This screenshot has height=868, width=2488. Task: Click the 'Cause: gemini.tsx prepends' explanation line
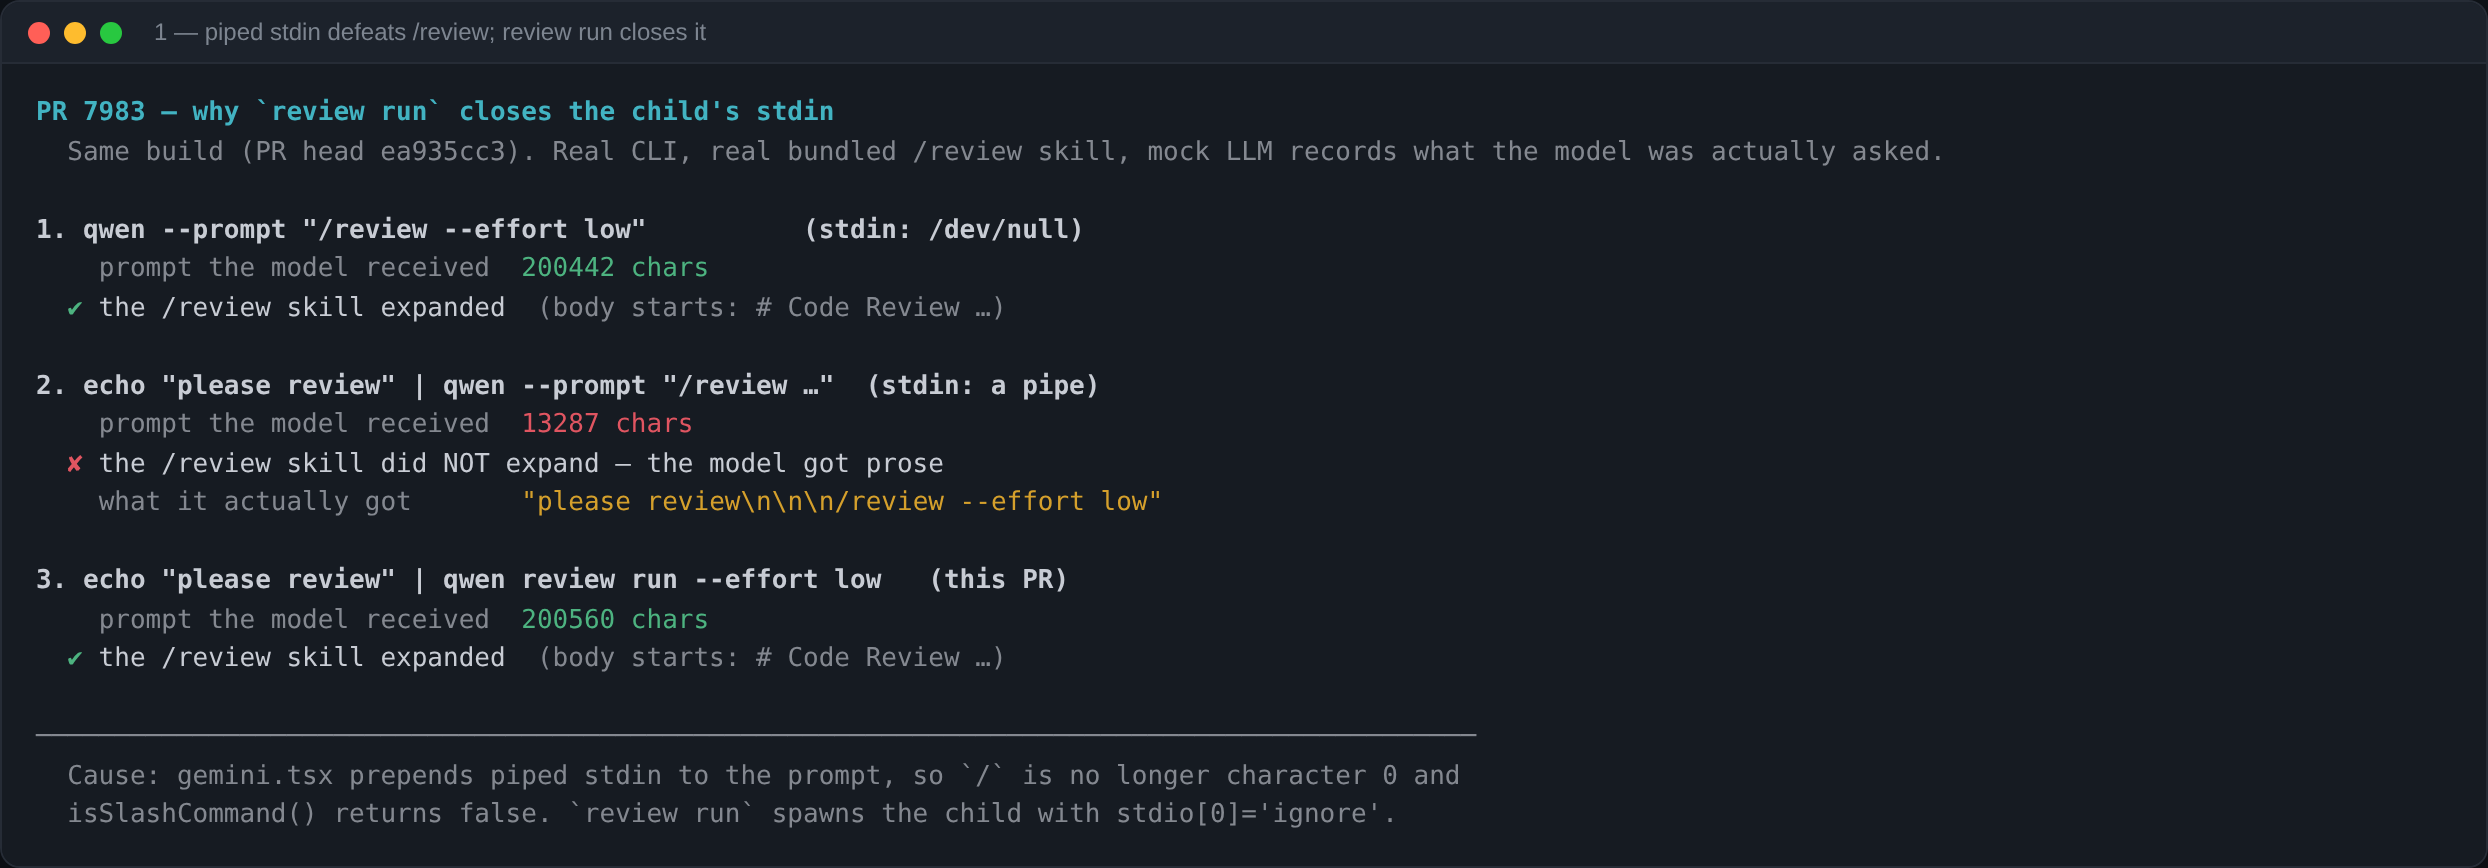point(763,776)
